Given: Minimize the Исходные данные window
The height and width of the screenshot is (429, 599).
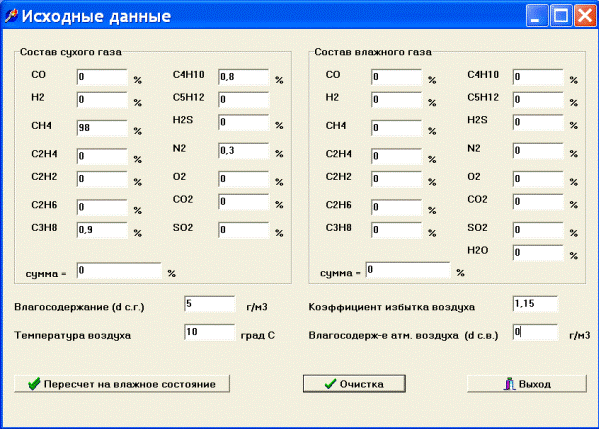Looking at the screenshot, I should tap(537, 16).
